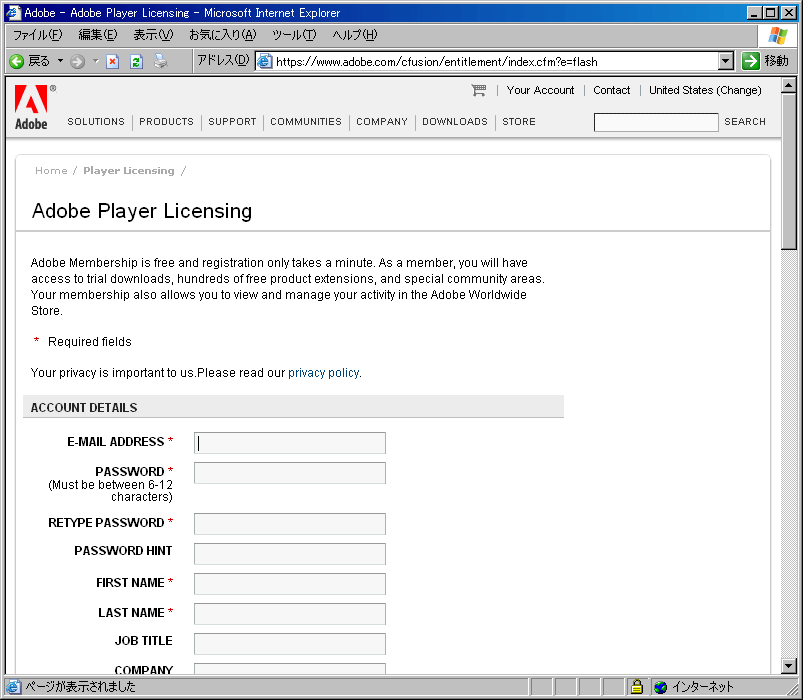The width and height of the screenshot is (803, 700).
Task: Click the Player Licensing breadcrumb
Action: [129, 171]
